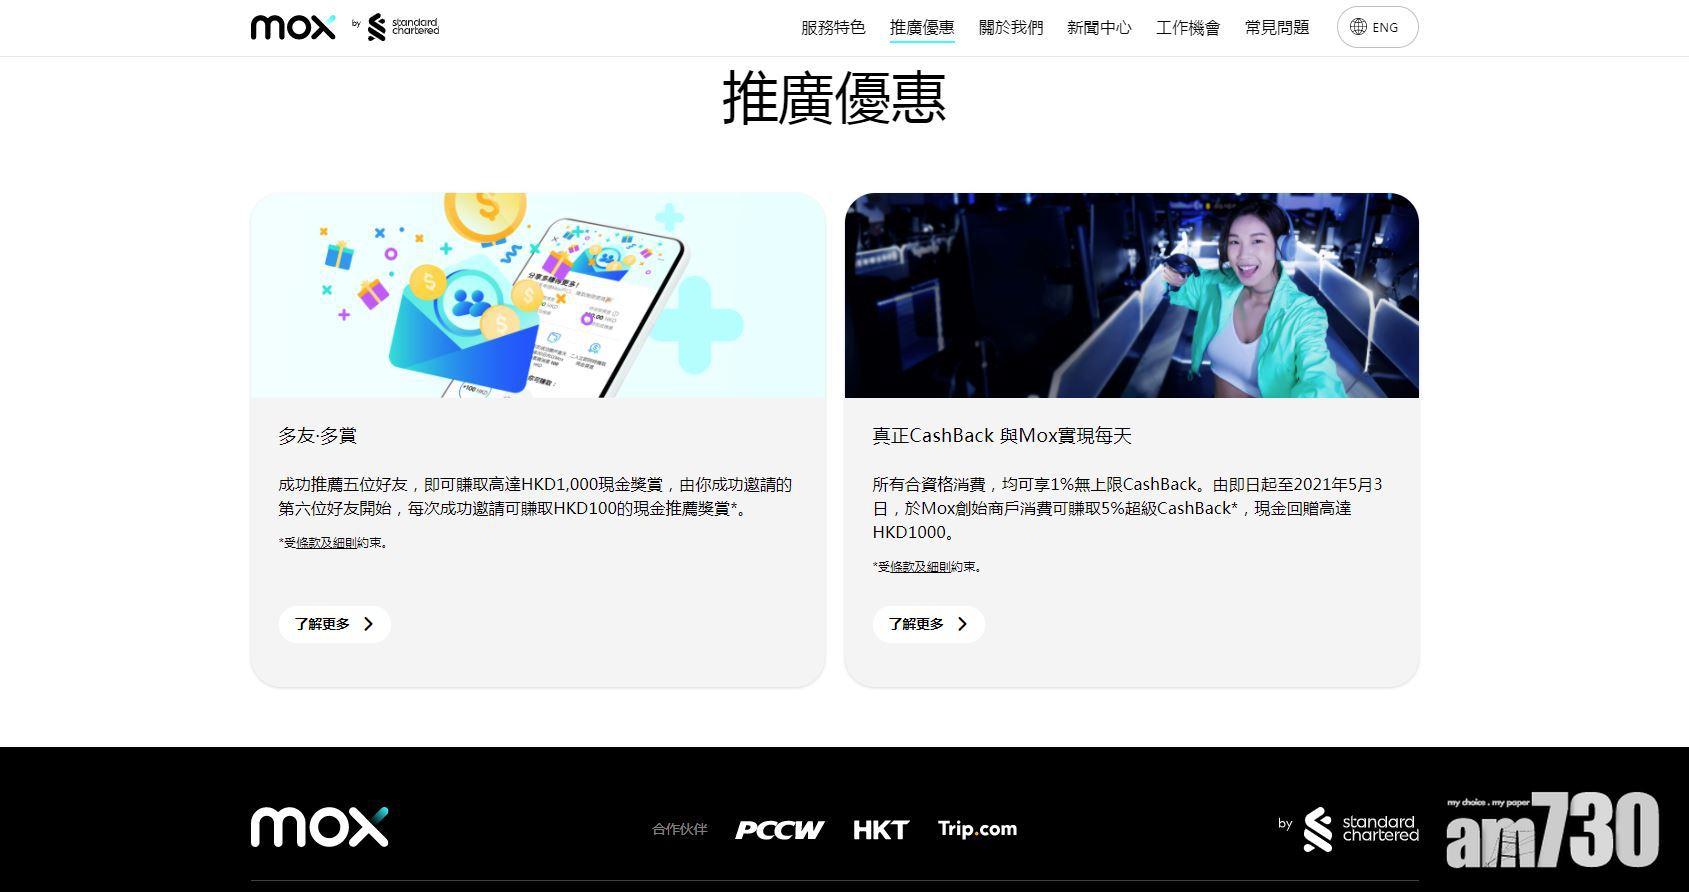Click the white Mox logo in footer
This screenshot has height=892, width=1689.
319,827
